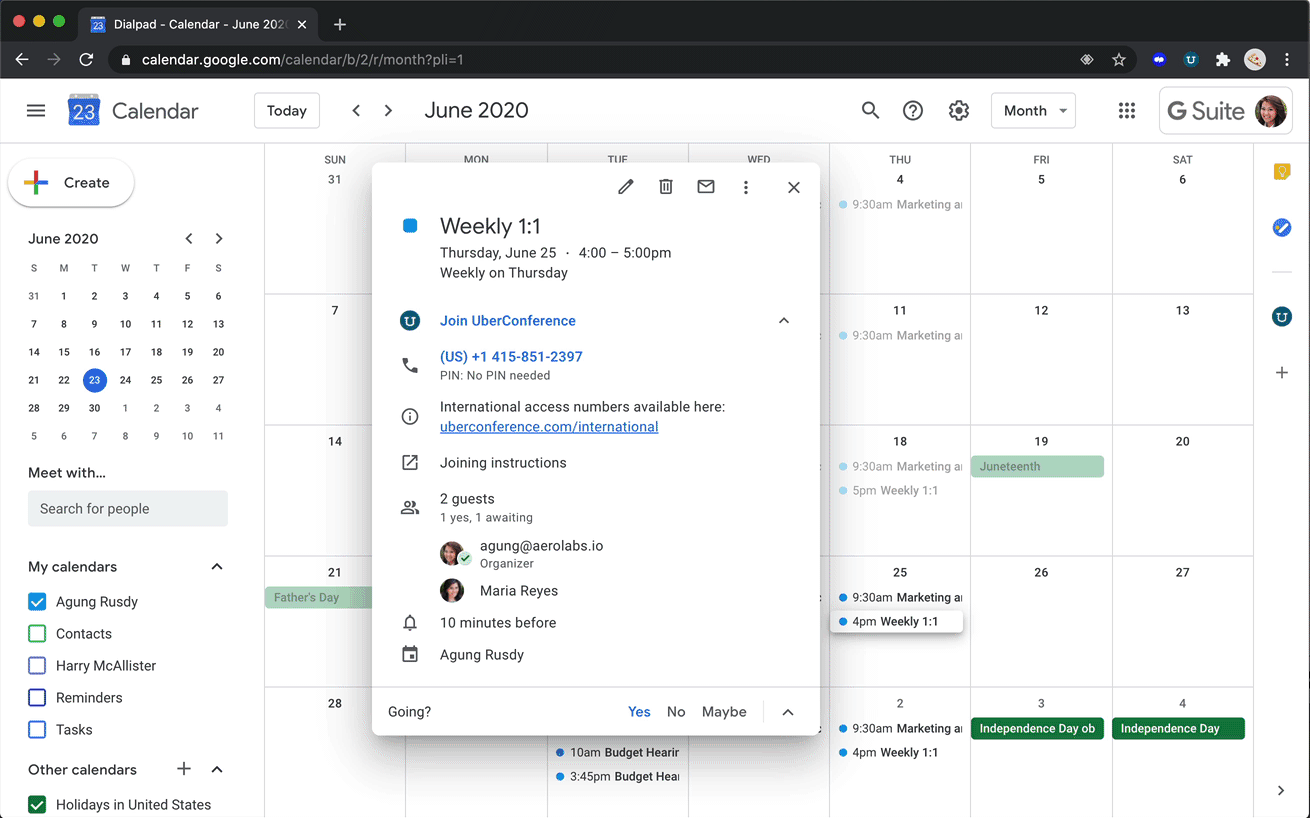
Task: Open the Support help icon
Action: pyautogui.click(x=913, y=111)
